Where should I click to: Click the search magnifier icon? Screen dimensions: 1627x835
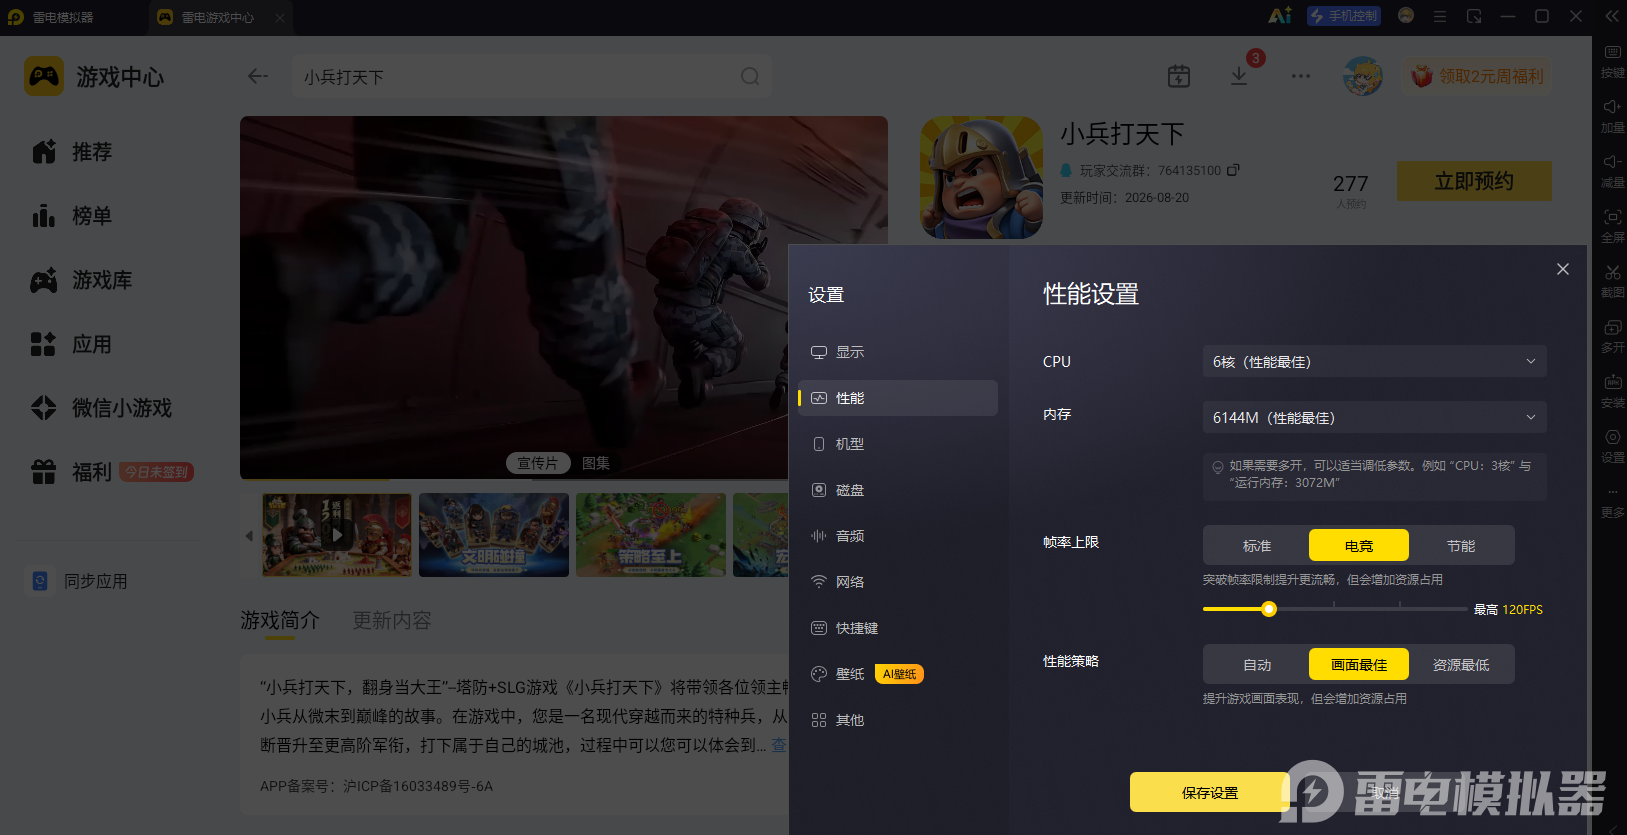point(750,76)
